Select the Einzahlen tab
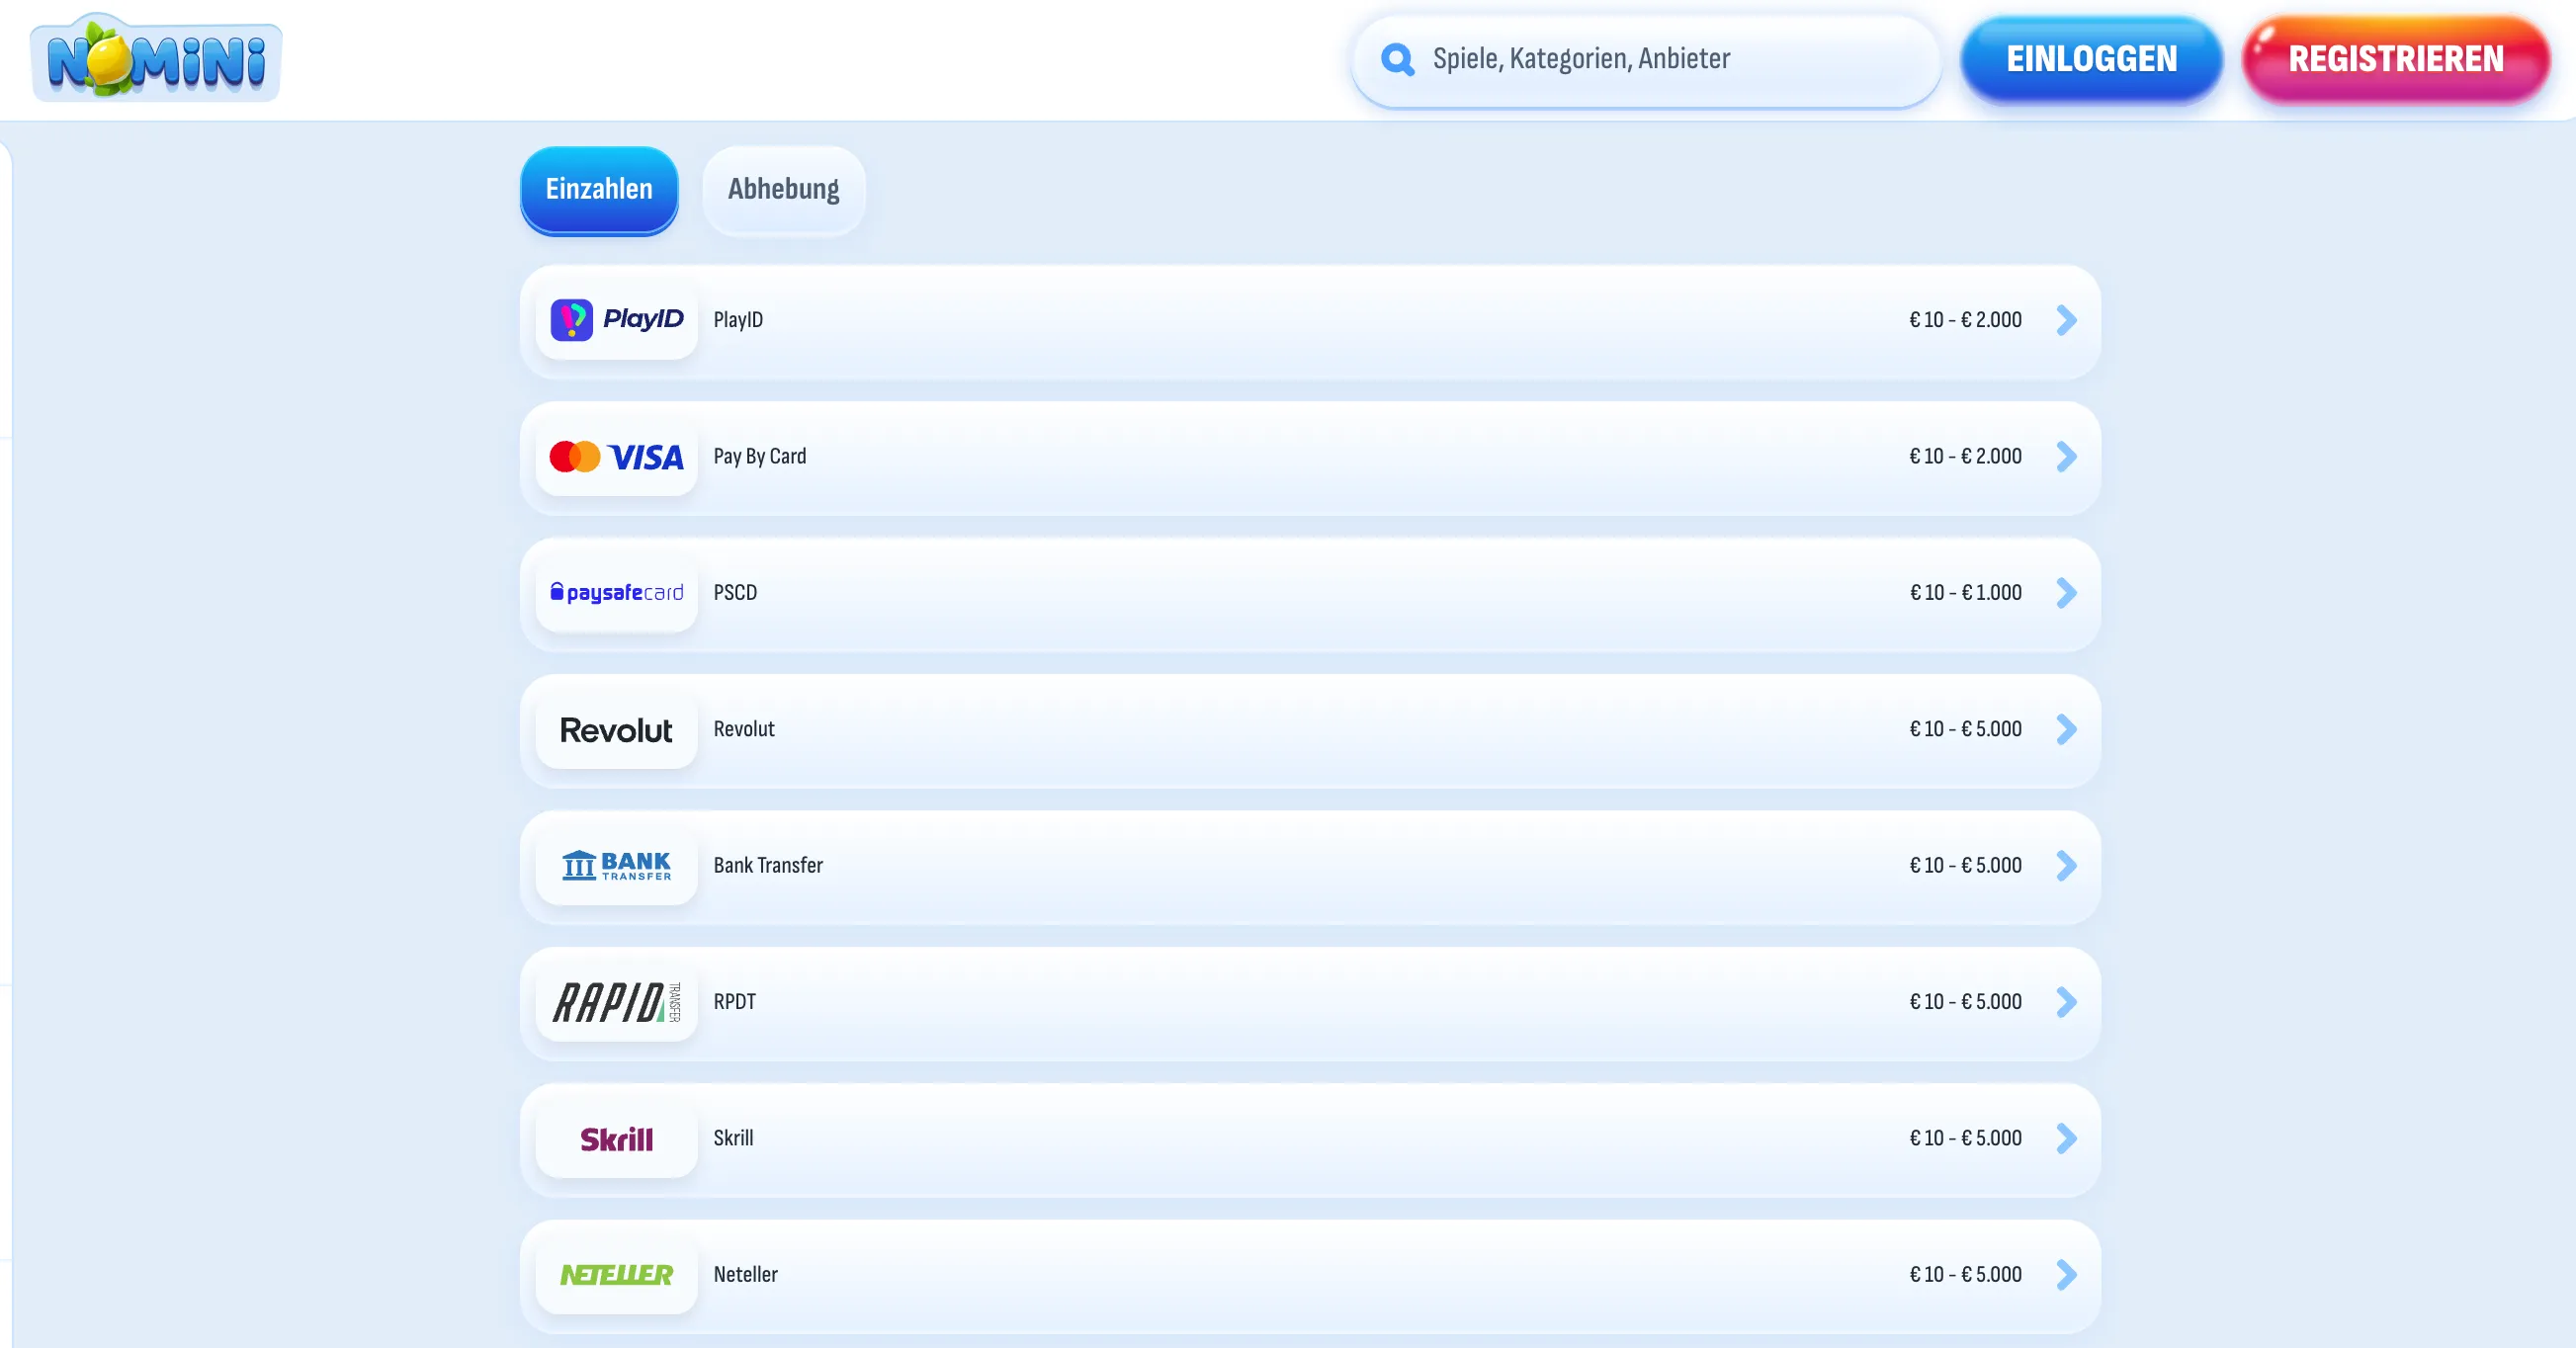2576x1348 pixels. (x=599, y=189)
